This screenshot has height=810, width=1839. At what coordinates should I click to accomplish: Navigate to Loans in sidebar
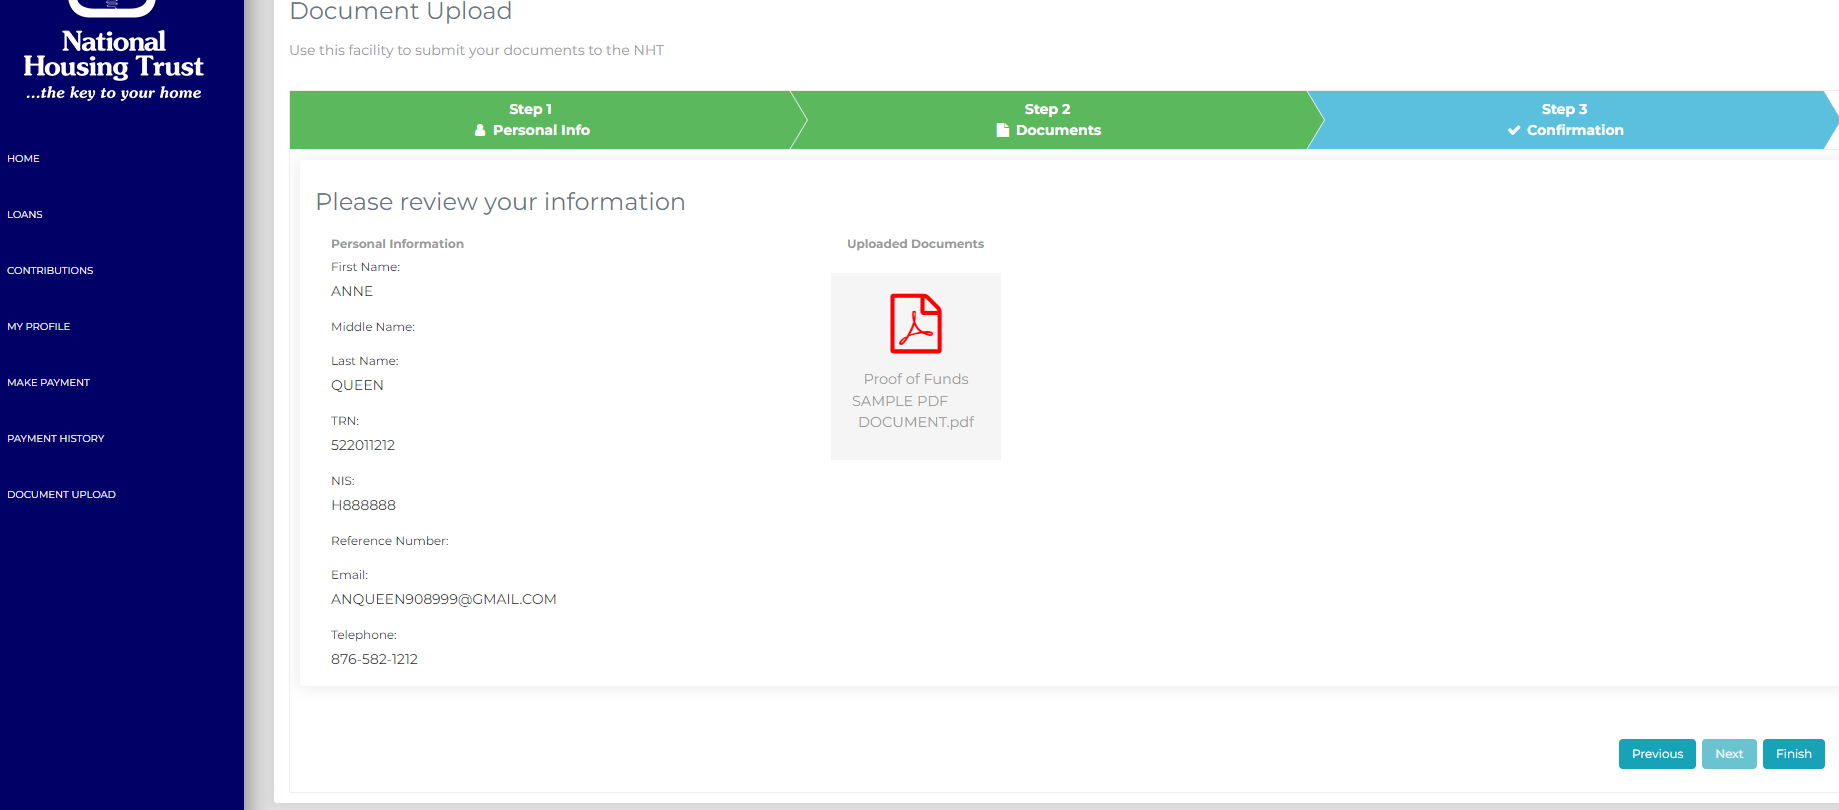(25, 214)
